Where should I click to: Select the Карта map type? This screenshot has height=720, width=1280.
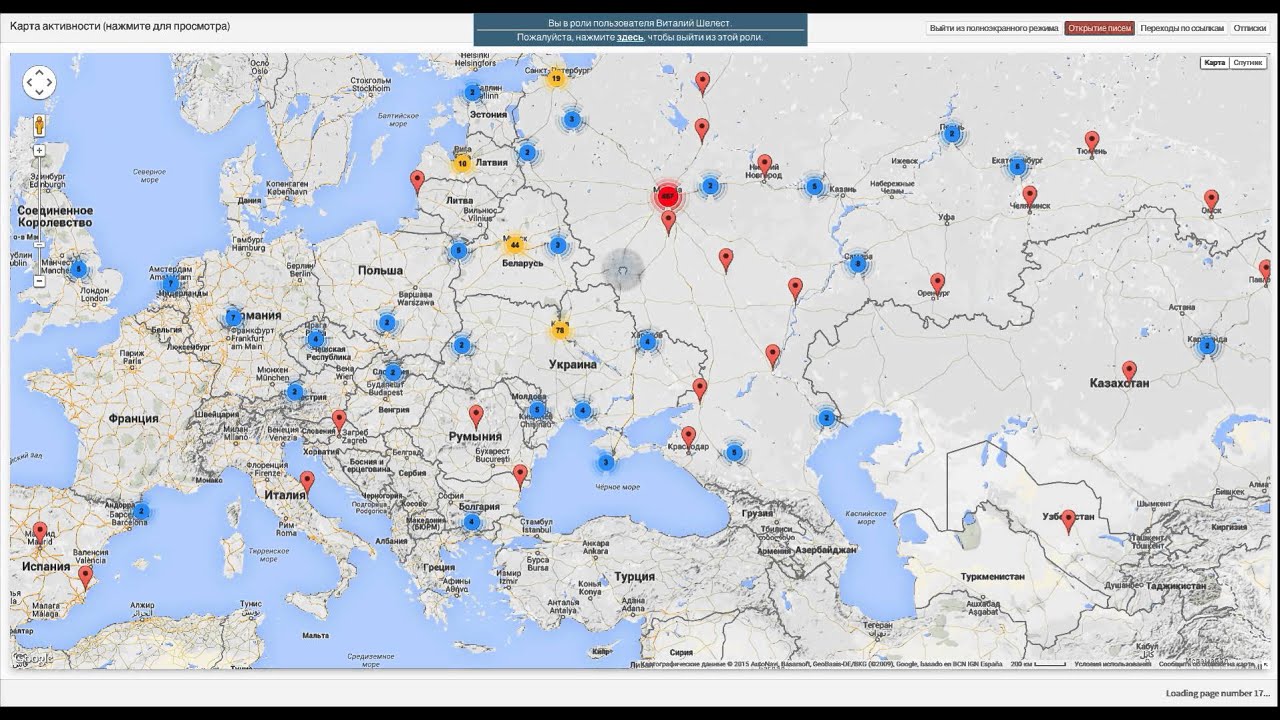(1214, 62)
